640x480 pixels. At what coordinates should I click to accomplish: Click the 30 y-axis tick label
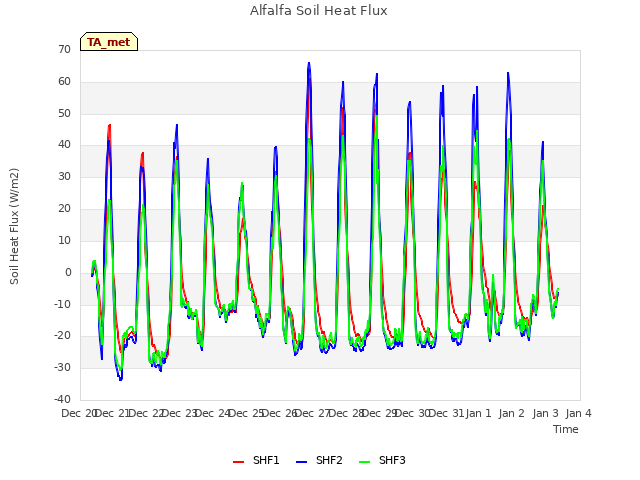coord(64,176)
